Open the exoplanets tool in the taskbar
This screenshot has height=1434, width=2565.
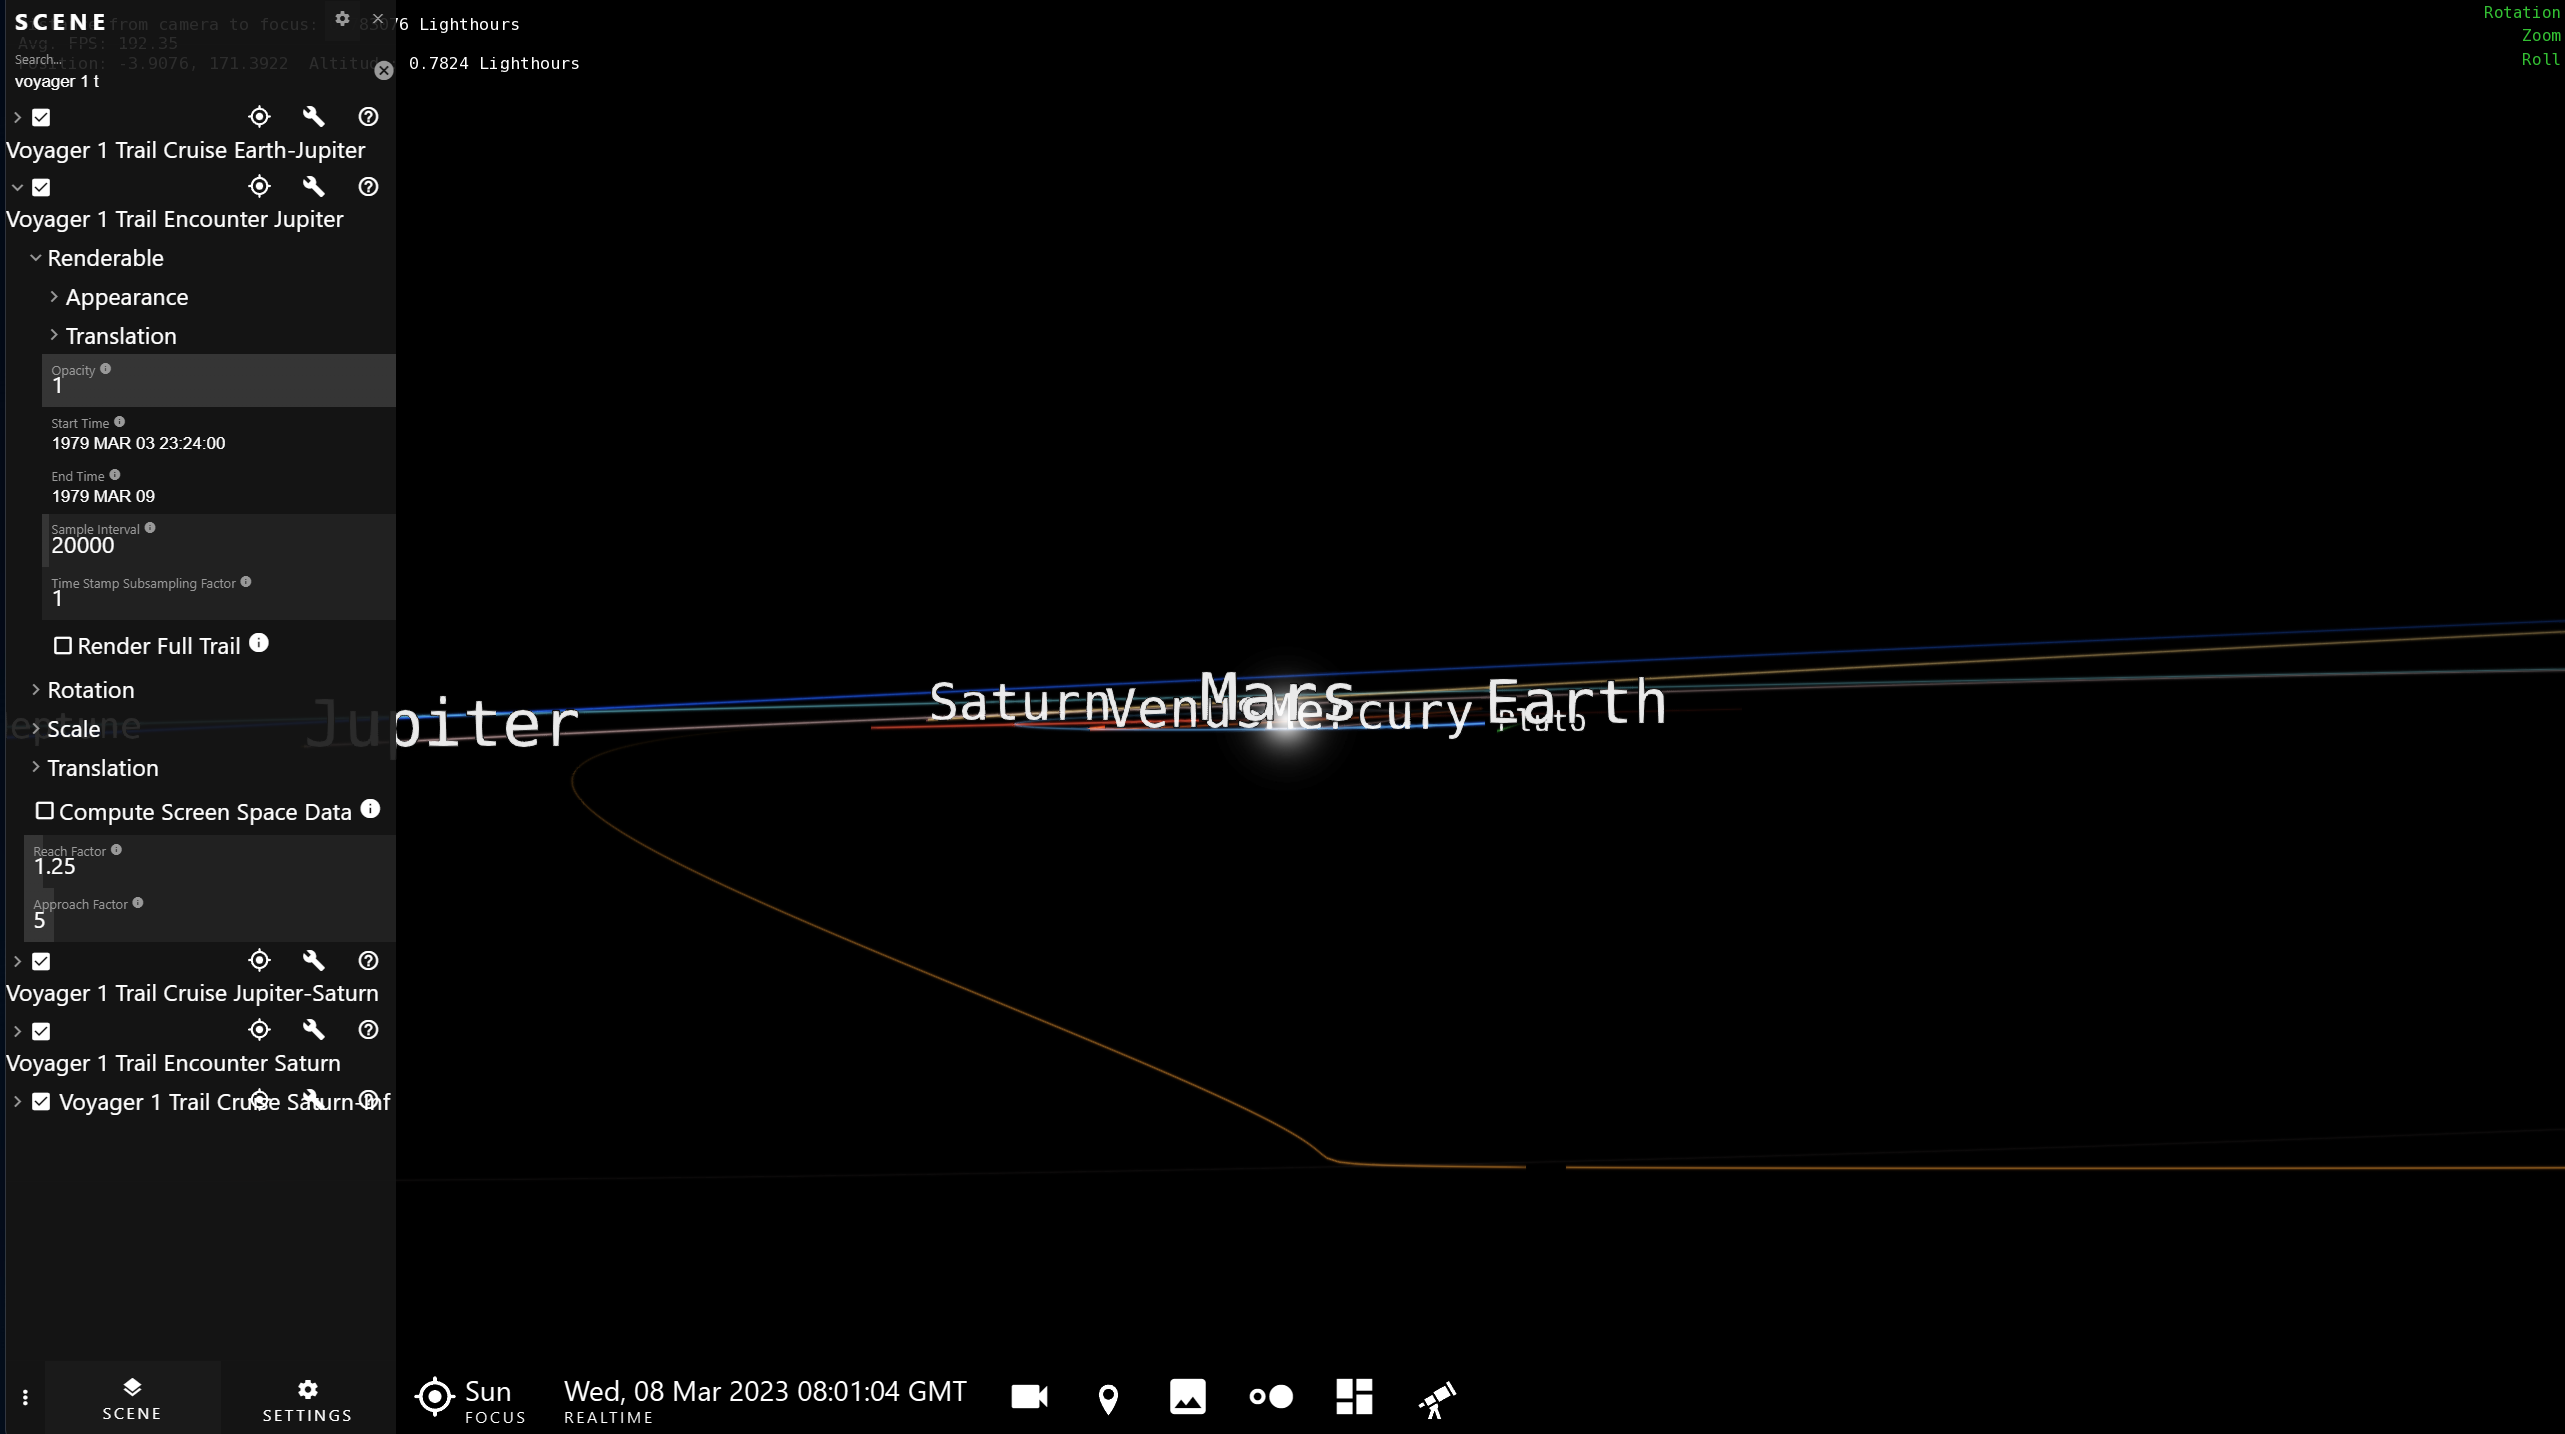pos(1268,1396)
